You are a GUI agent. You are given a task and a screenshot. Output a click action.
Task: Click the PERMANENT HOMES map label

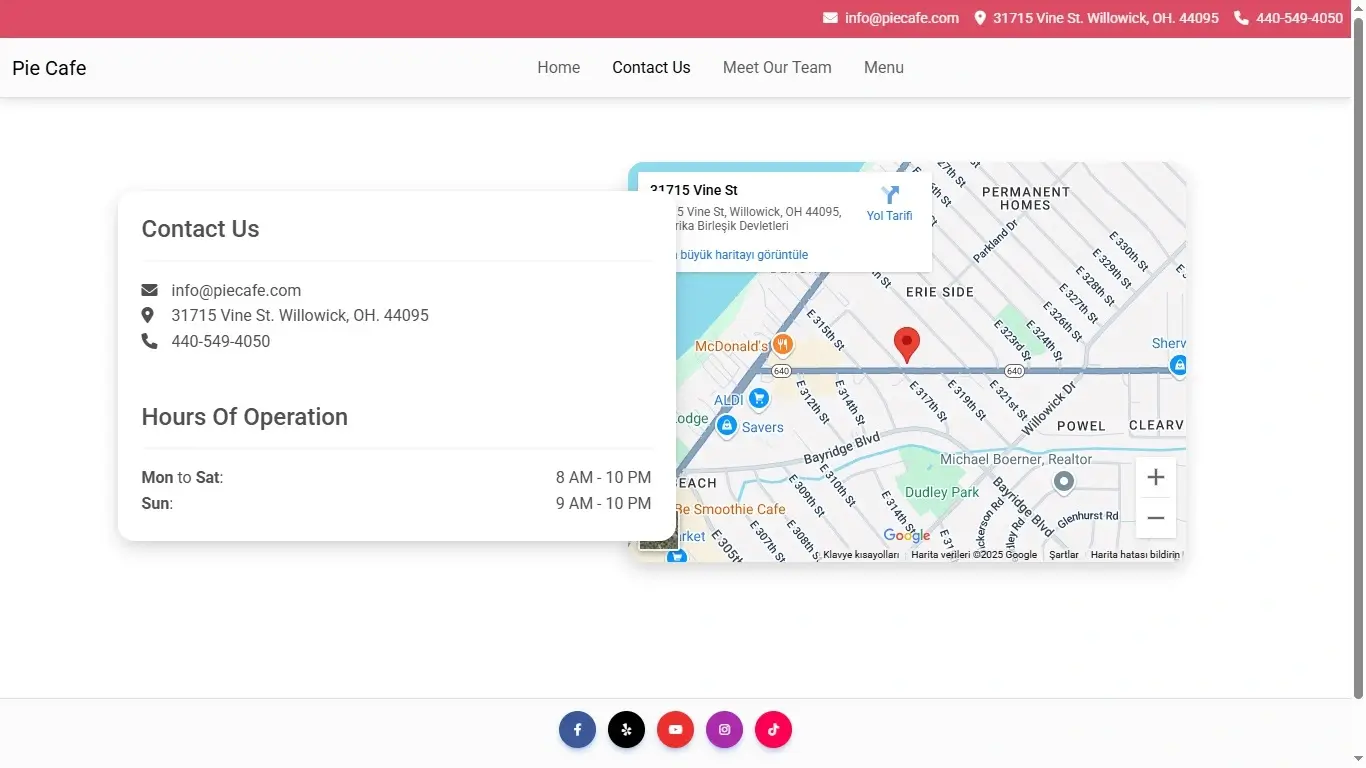click(x=1026, y=198)
